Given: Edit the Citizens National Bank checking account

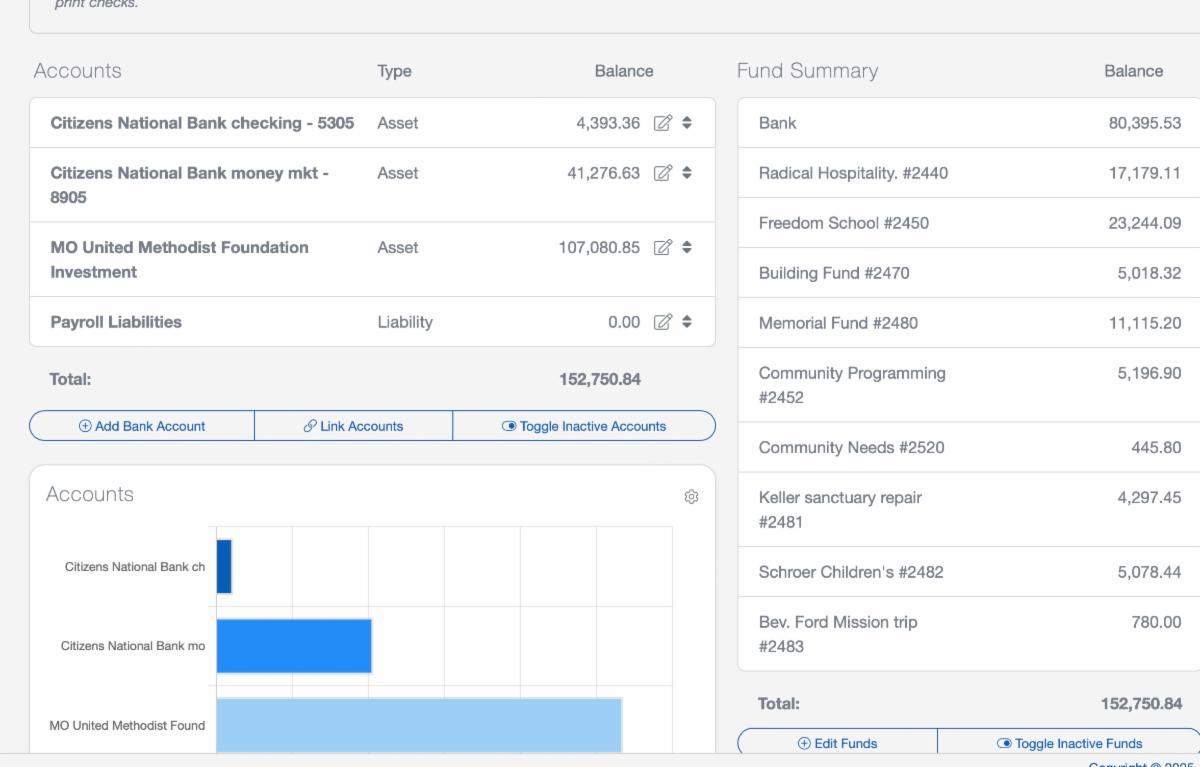Looking at the screenshot, I should pos(662,123).
